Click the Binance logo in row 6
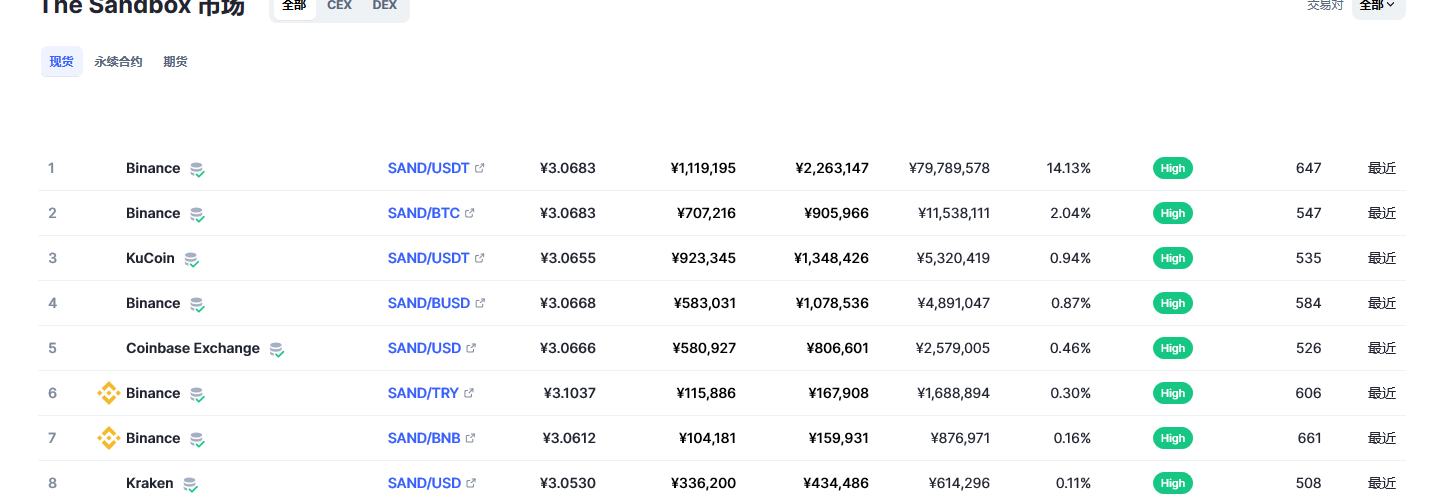 point(108,393)
